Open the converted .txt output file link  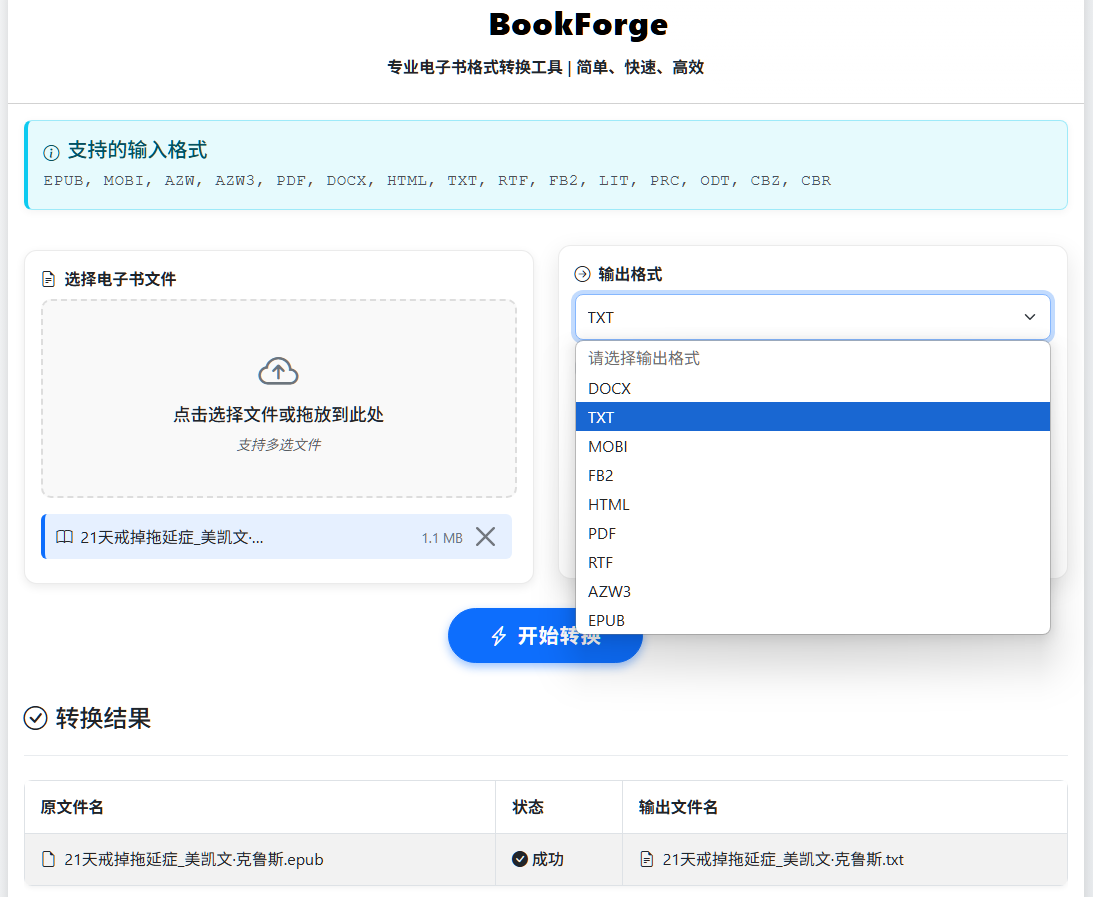pos(782,859)
